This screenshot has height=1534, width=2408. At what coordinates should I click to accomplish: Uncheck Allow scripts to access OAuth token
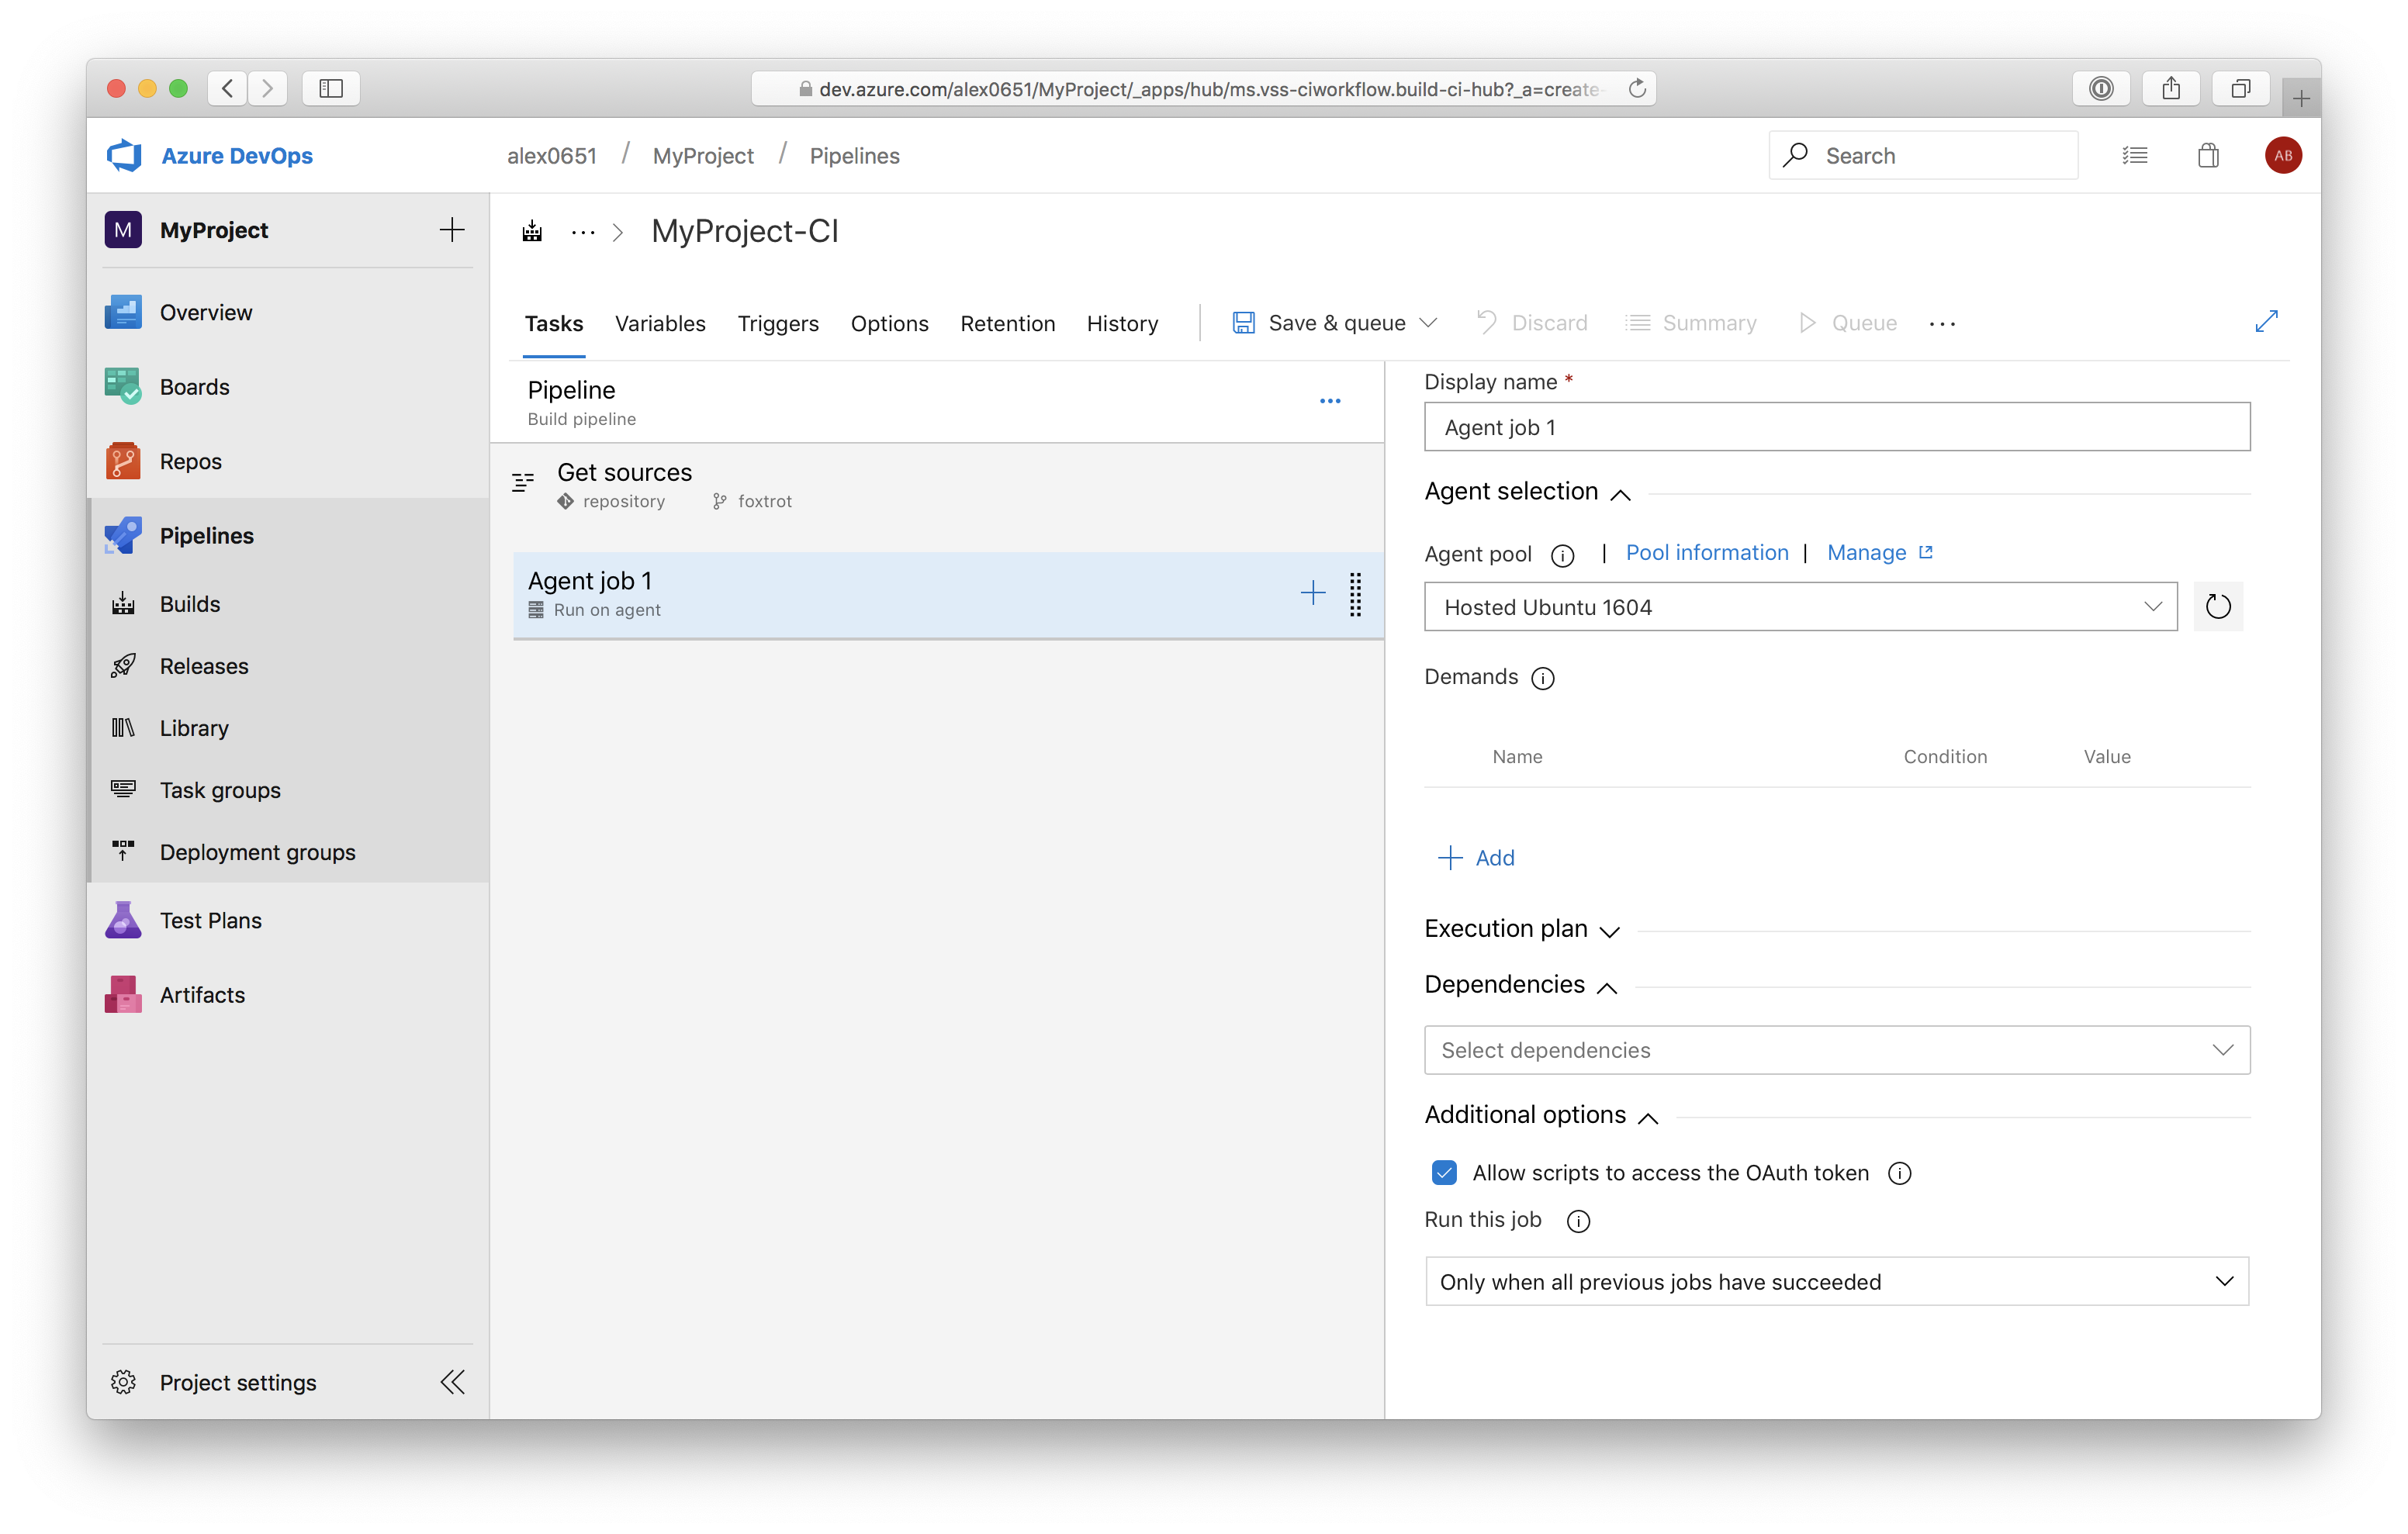[x=1444, y=1172]
